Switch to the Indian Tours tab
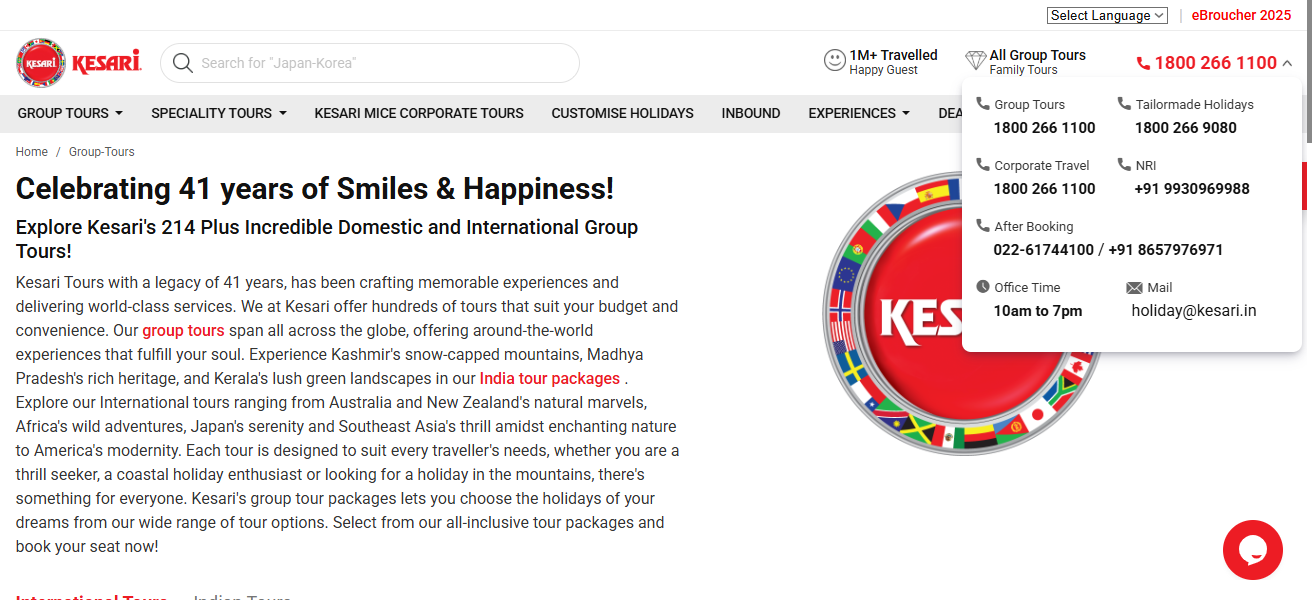1312x600 pixels. pyautogui.click(x=241, y=596)
